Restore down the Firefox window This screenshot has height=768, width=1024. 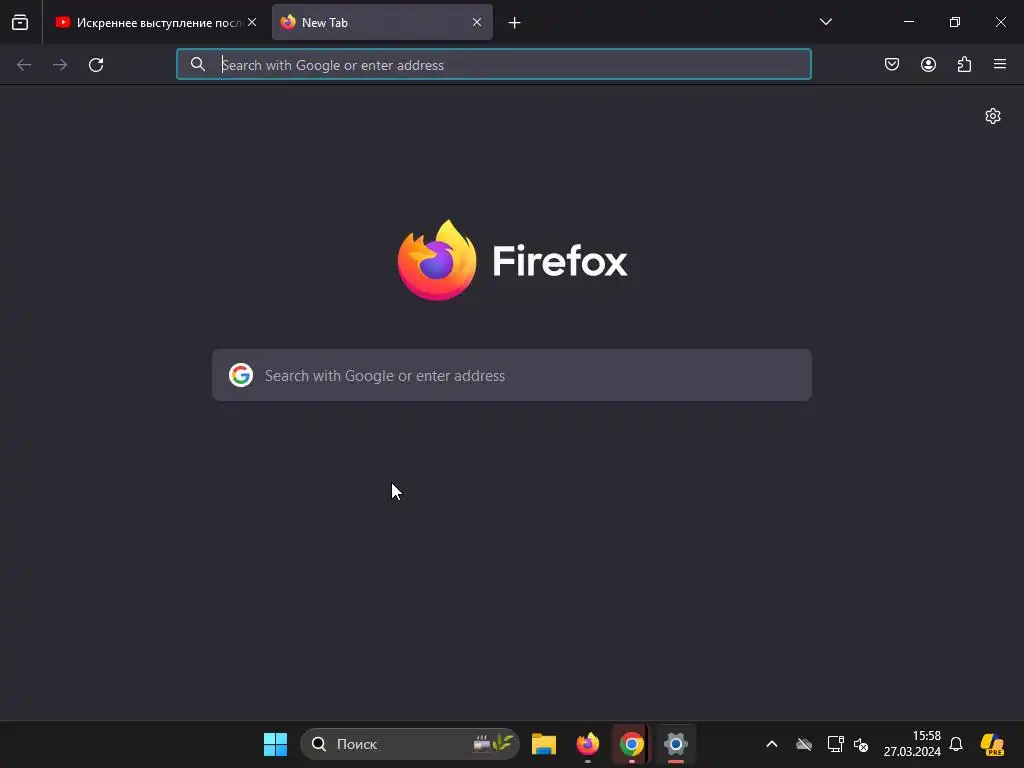[x=955, y=22]
